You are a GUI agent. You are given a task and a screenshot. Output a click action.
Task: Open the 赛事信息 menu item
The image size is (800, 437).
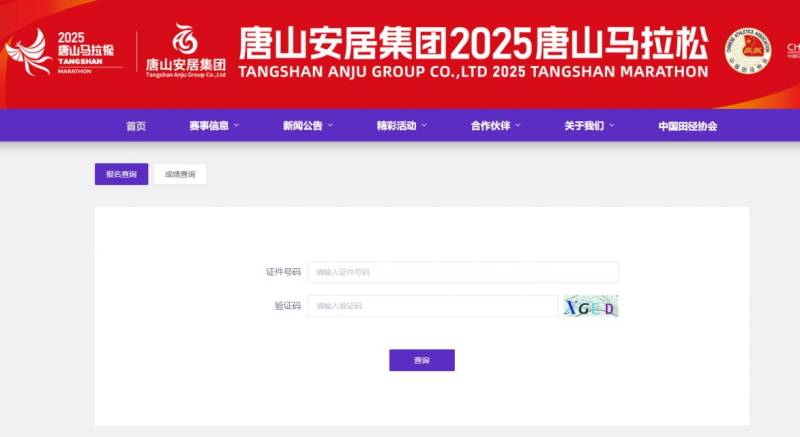click(x=208, y=126)
